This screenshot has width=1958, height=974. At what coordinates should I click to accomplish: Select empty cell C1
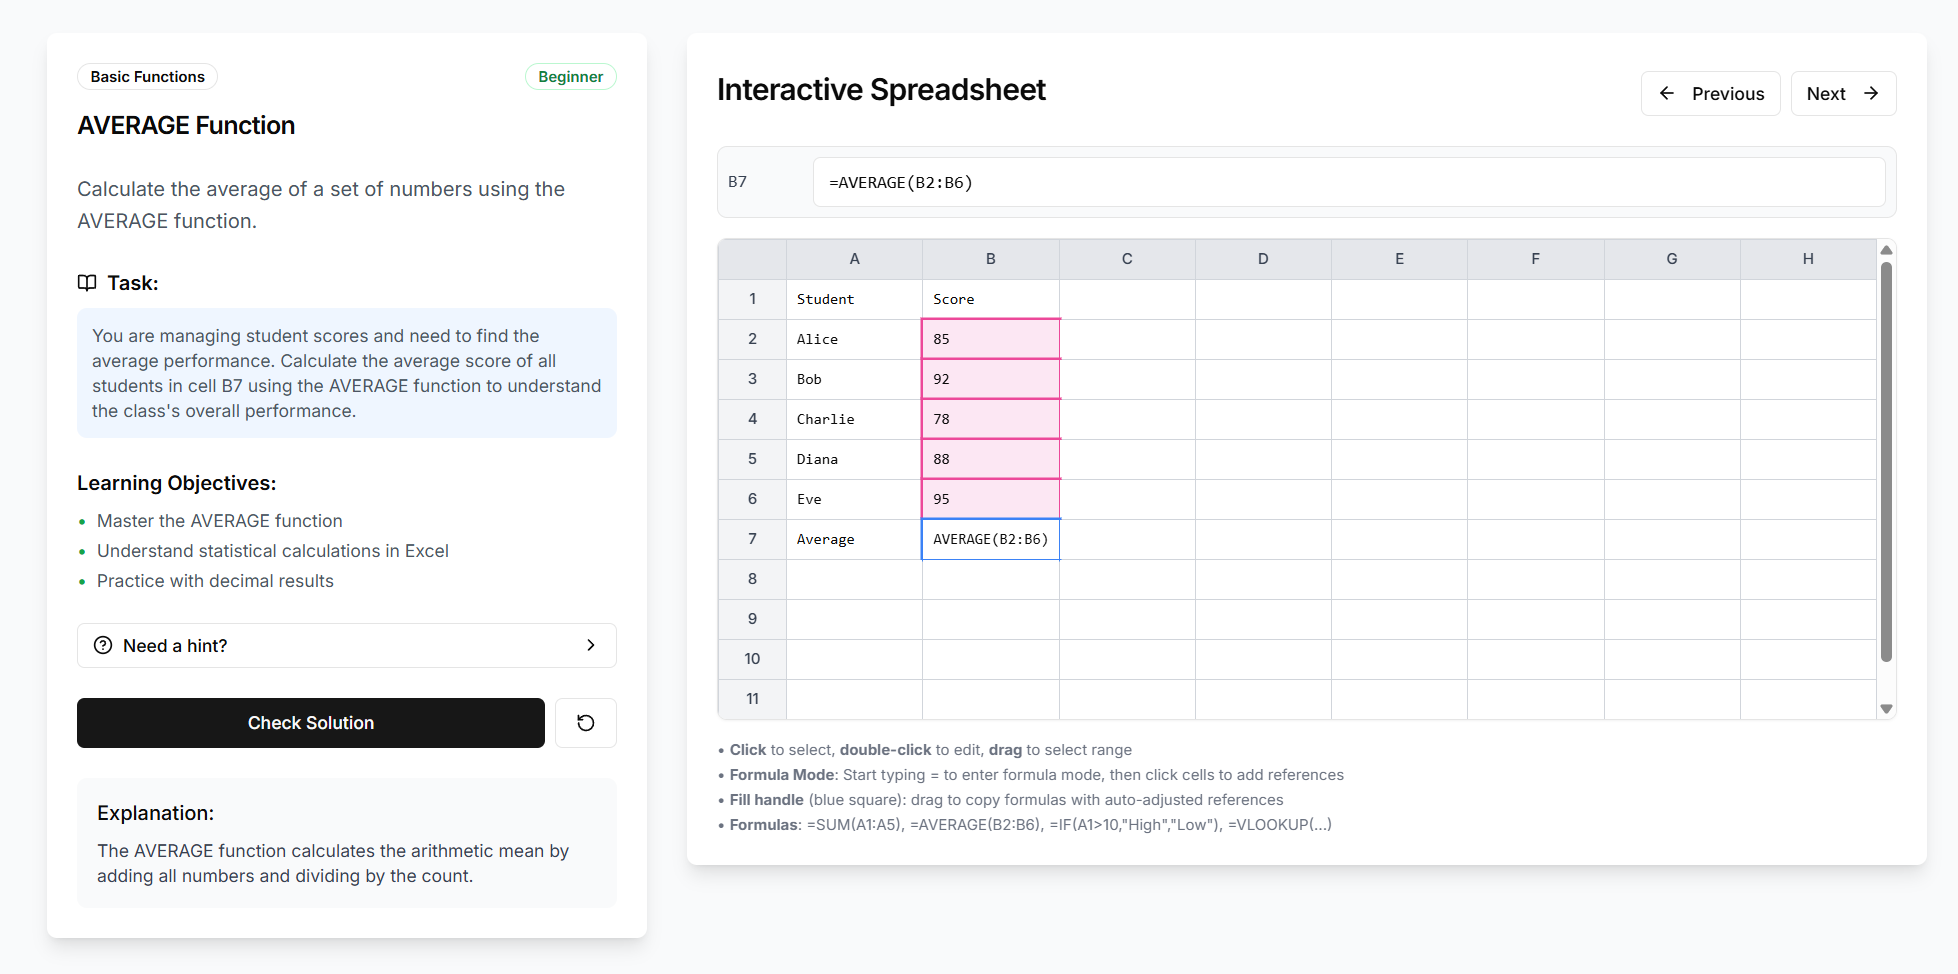tap(1127, 299)
